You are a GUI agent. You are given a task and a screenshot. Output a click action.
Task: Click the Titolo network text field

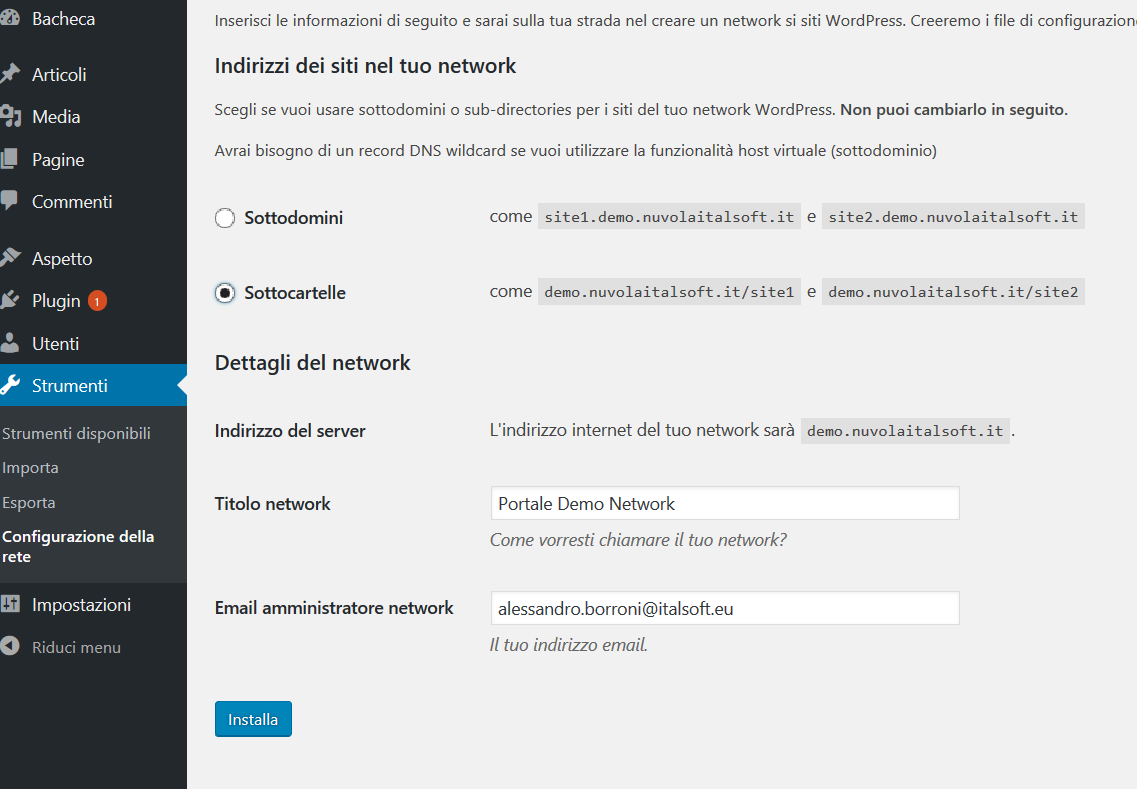click(724, 504)
